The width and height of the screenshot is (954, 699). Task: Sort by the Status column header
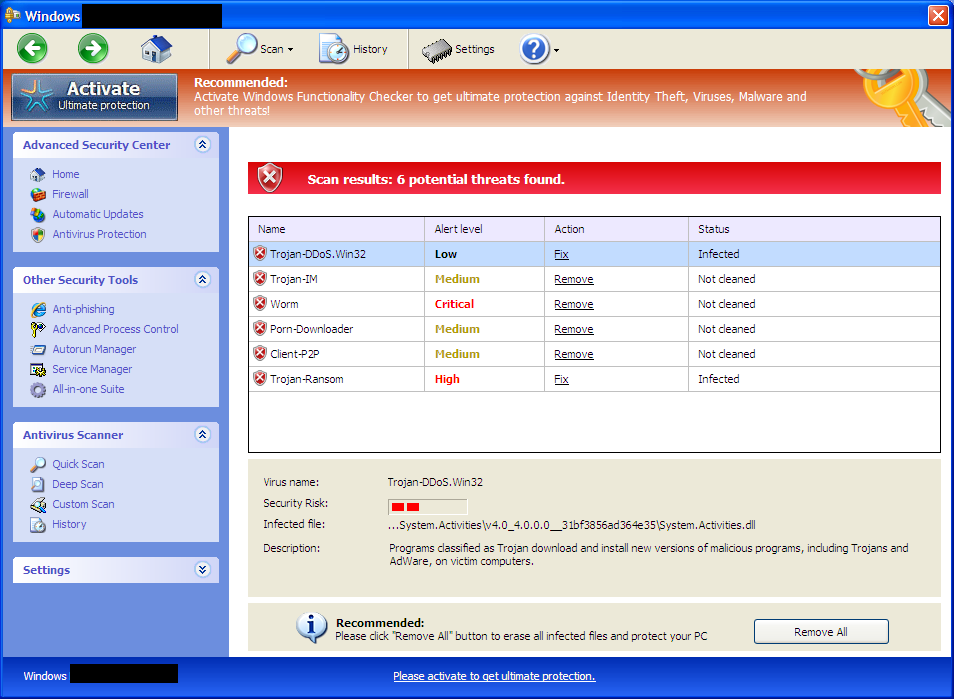coord(814,229)
